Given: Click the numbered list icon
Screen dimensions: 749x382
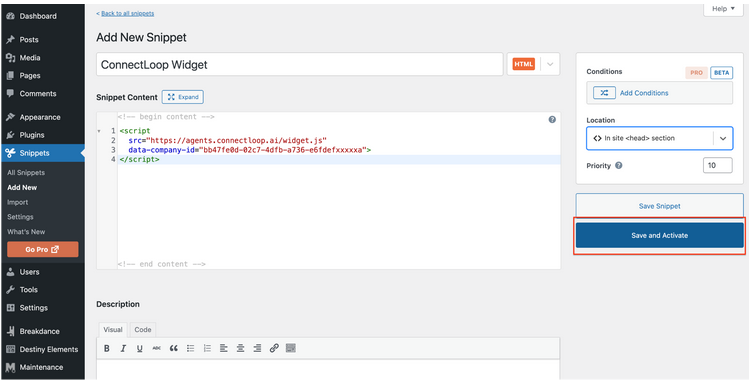Looking at the screenshot, I should click(x=207, y=349).
